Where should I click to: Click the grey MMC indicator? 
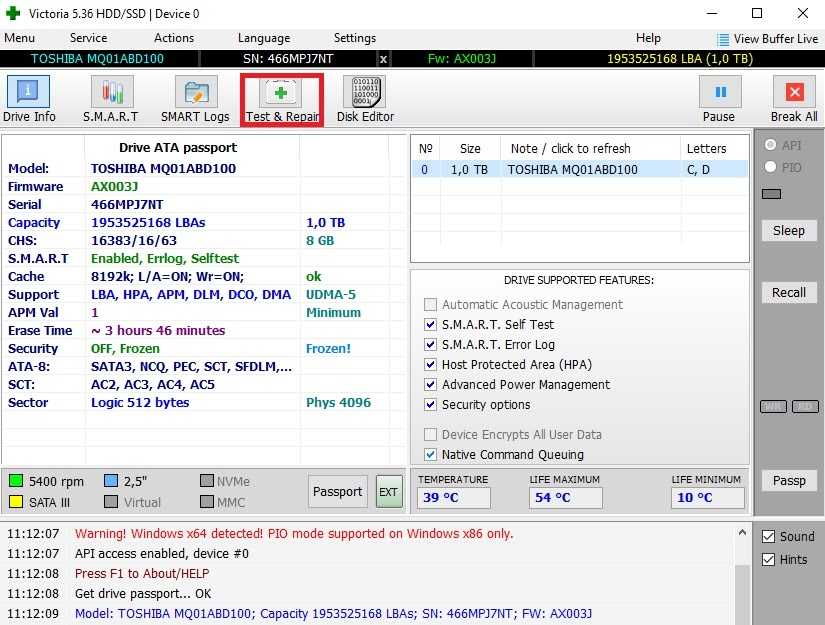(207, 502)
